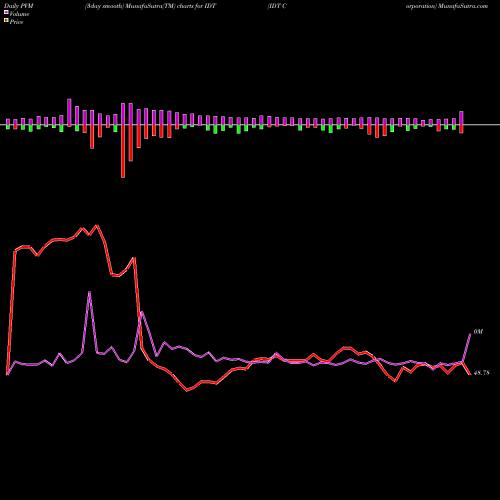The height and width of the screenshot is (500, 500).
Task: Click the Price legend label
Action: click(16, 22)
